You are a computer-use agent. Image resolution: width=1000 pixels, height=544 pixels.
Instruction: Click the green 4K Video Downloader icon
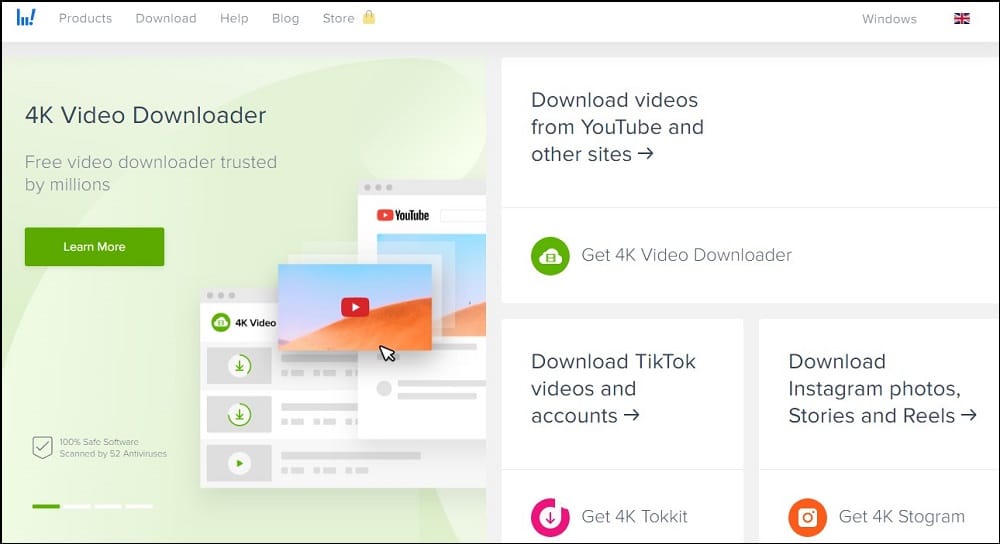[550, 256]
